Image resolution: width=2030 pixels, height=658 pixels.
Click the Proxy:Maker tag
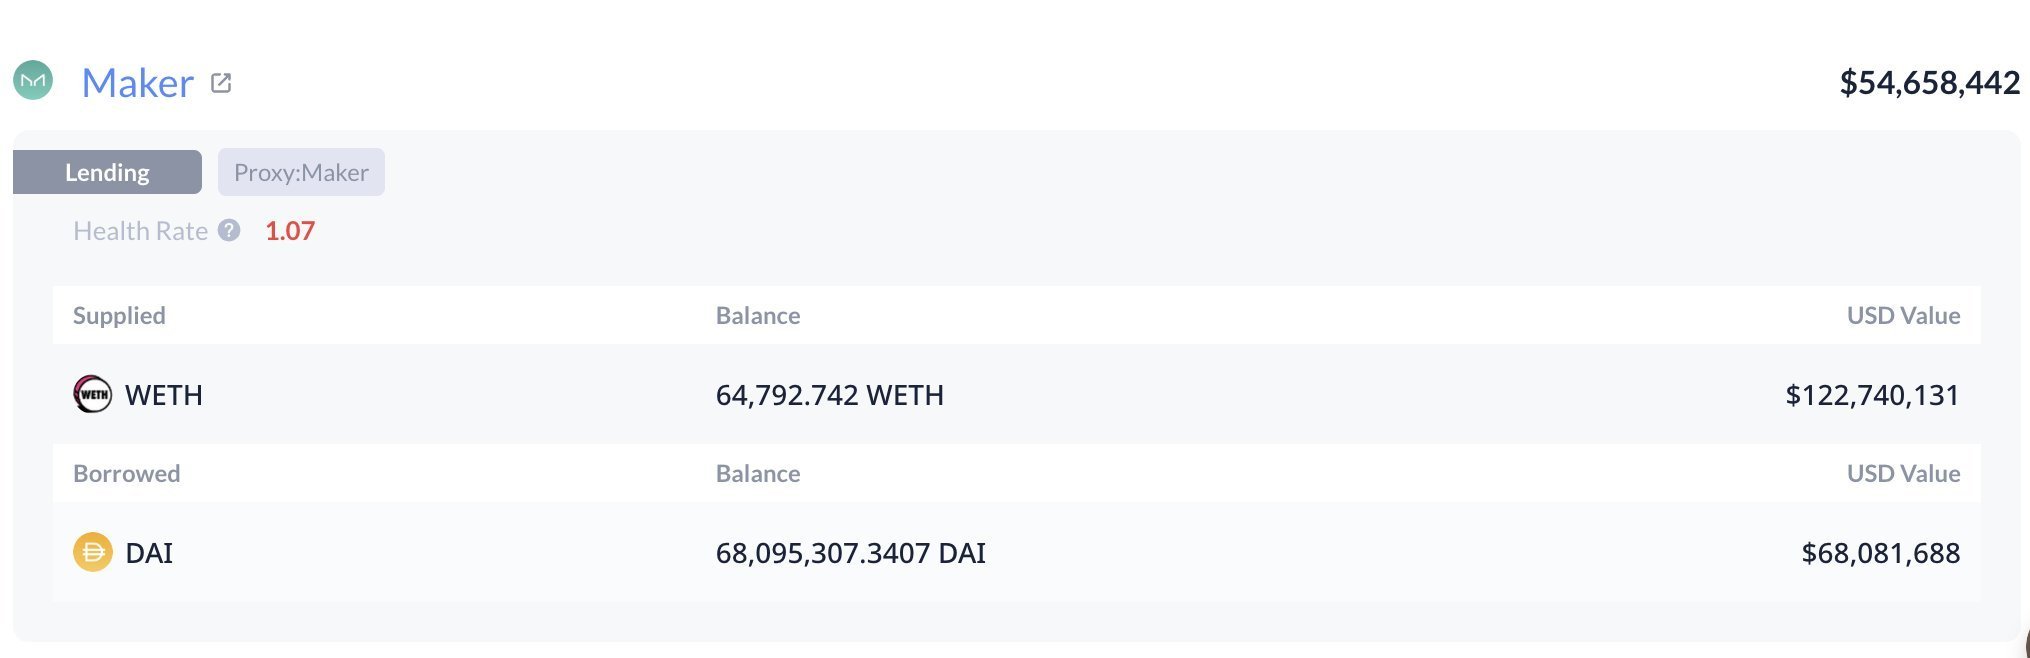301,172
